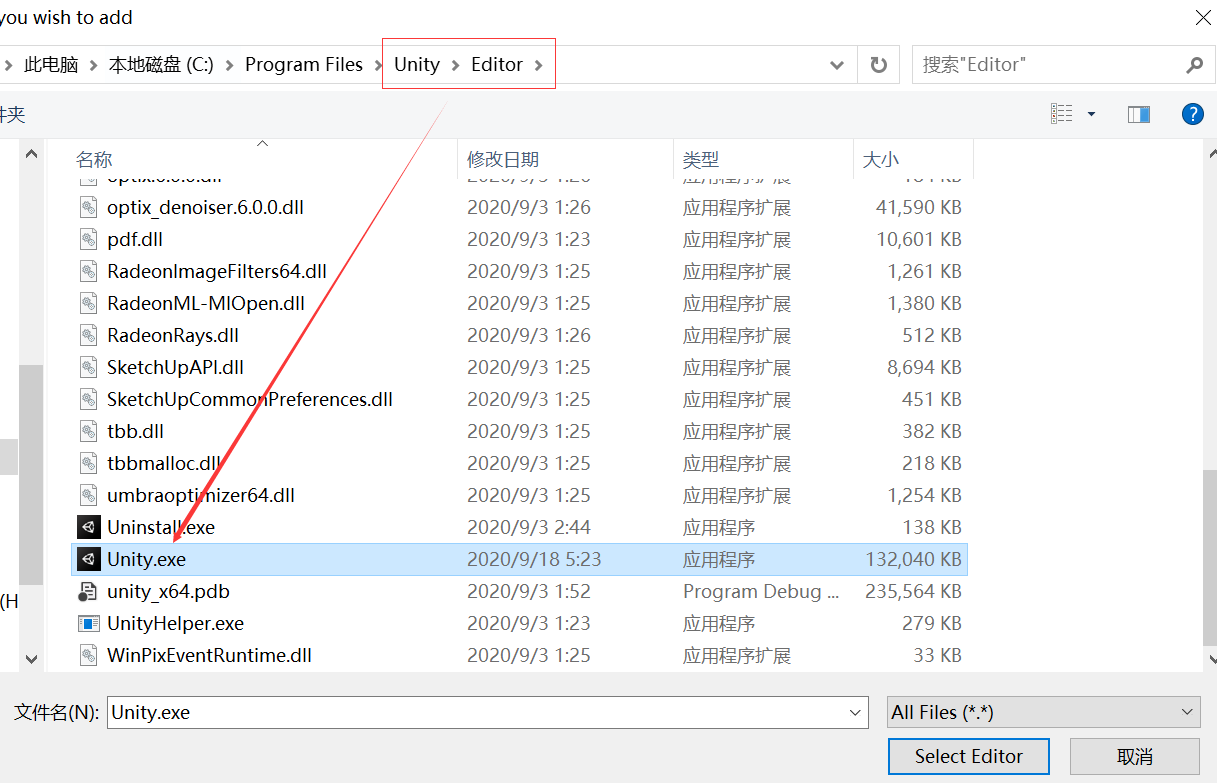Click the unity_x64.pdb file icon

pos(89,591)
